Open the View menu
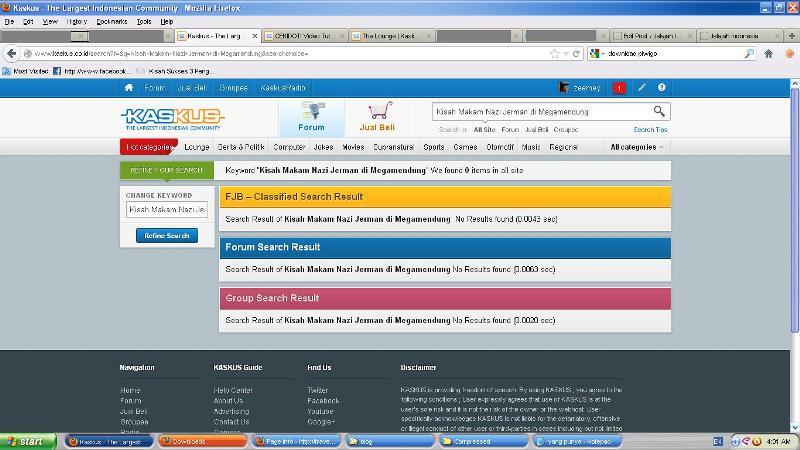 49,21
